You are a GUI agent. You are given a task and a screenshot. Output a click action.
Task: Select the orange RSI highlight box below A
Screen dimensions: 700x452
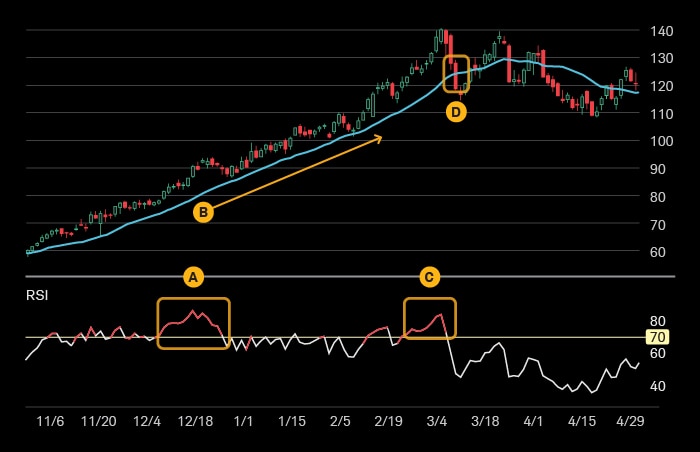193,323
